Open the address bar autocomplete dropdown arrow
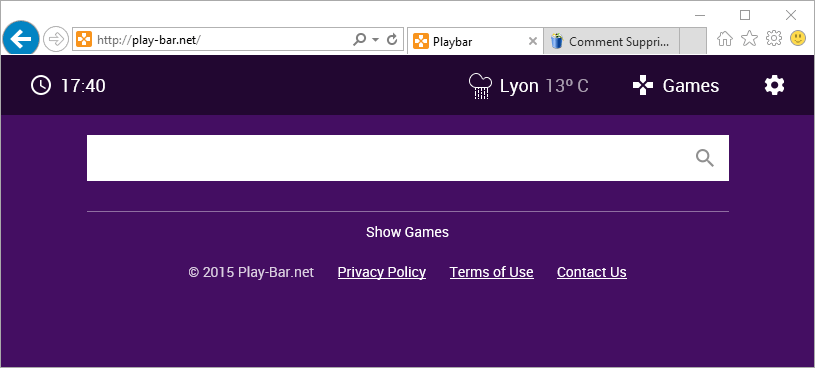Viewport: 815px width, 368px height. pos(375,40)
